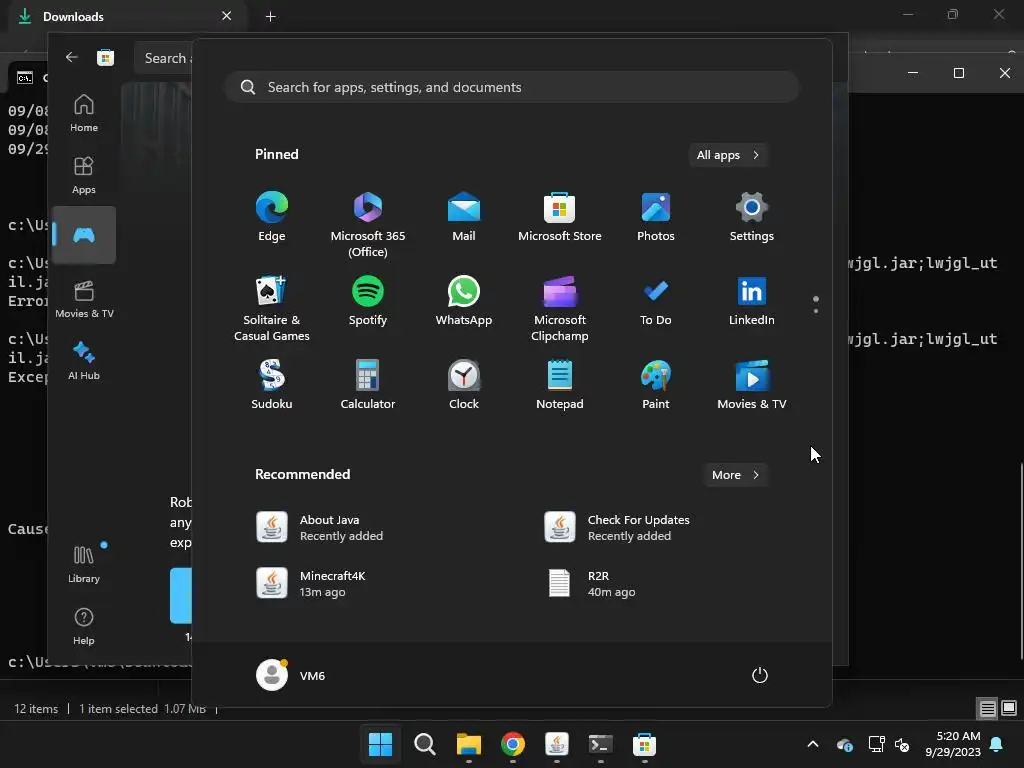Open the Calculator app
Viewport: 1024px width, 768px height.
(x=368, y=385)
